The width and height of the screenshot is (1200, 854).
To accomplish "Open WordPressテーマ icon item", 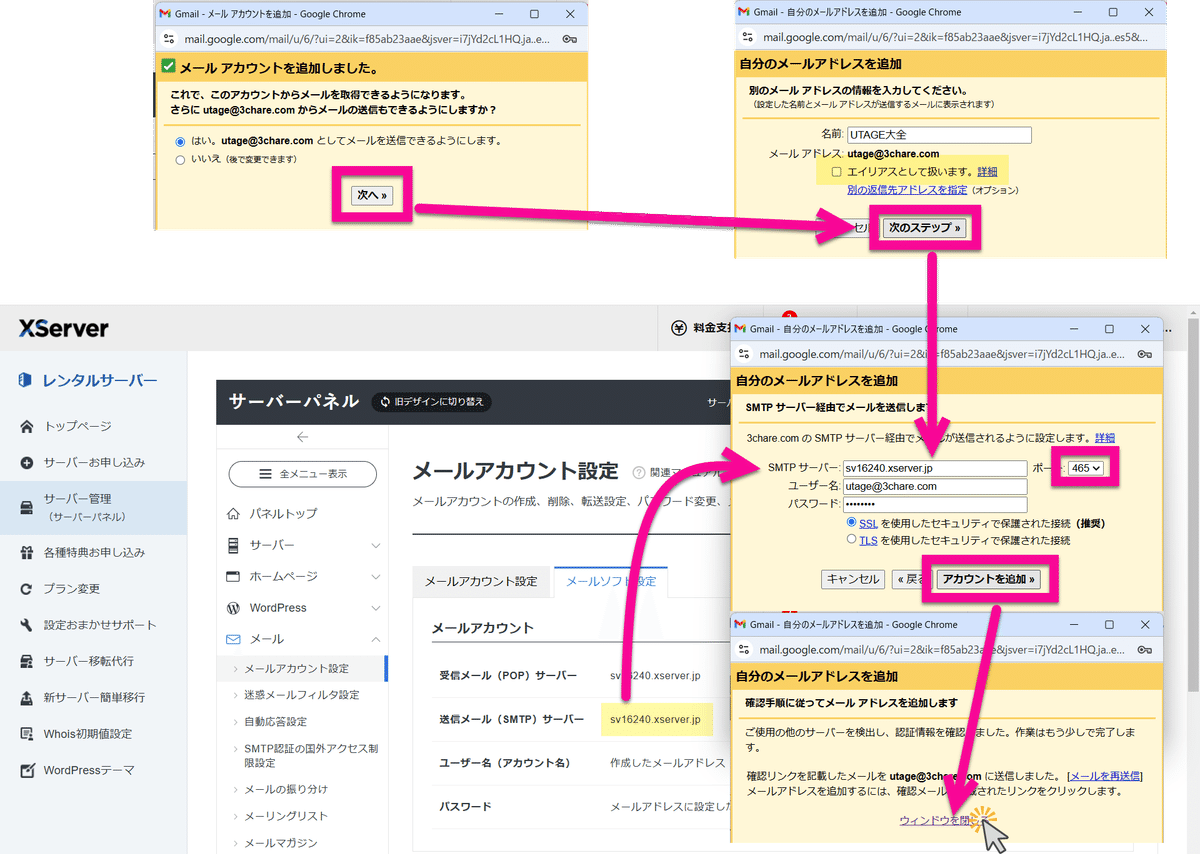I will click(x=27, y=771).
